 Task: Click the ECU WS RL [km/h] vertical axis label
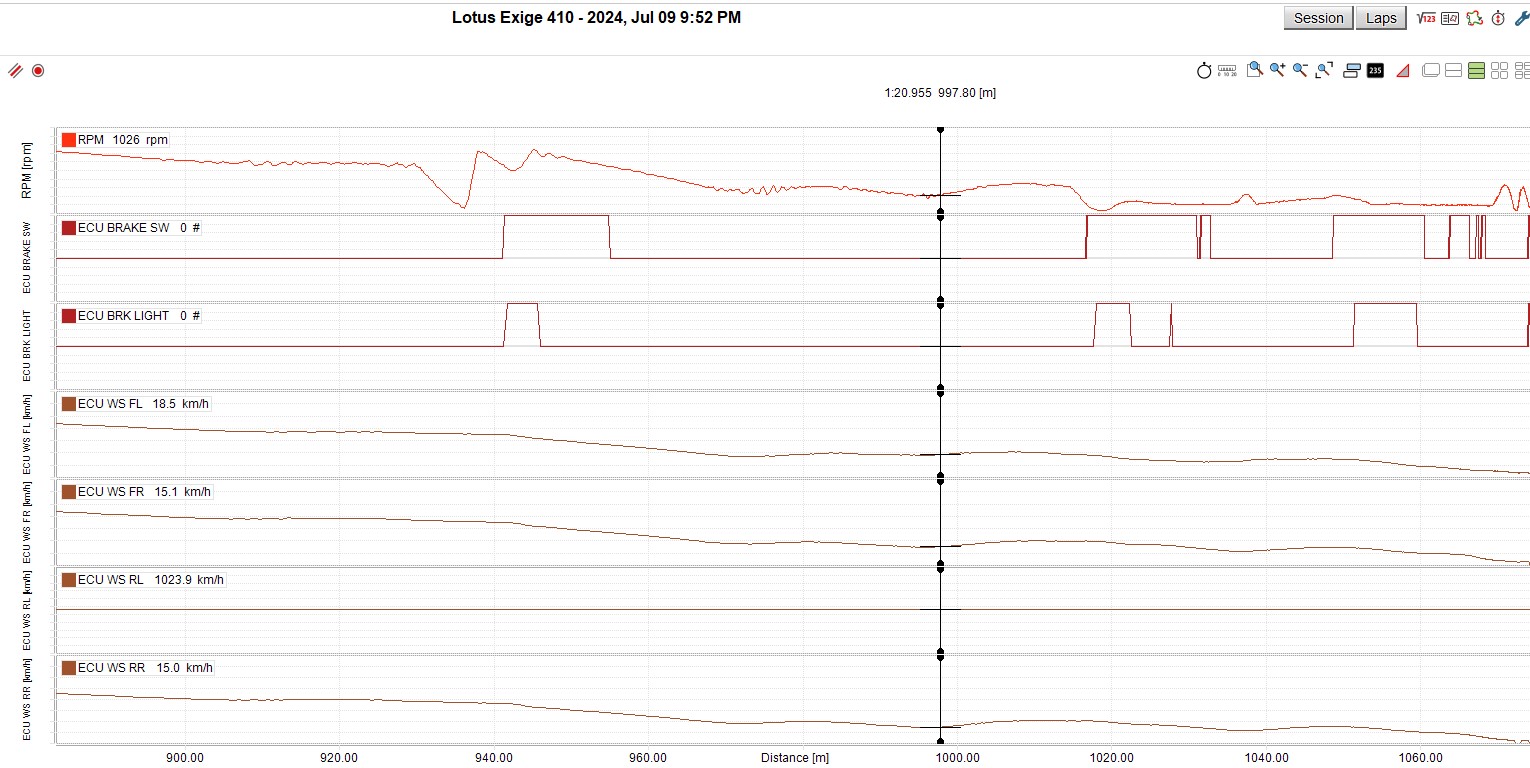[x=27, y=609]
